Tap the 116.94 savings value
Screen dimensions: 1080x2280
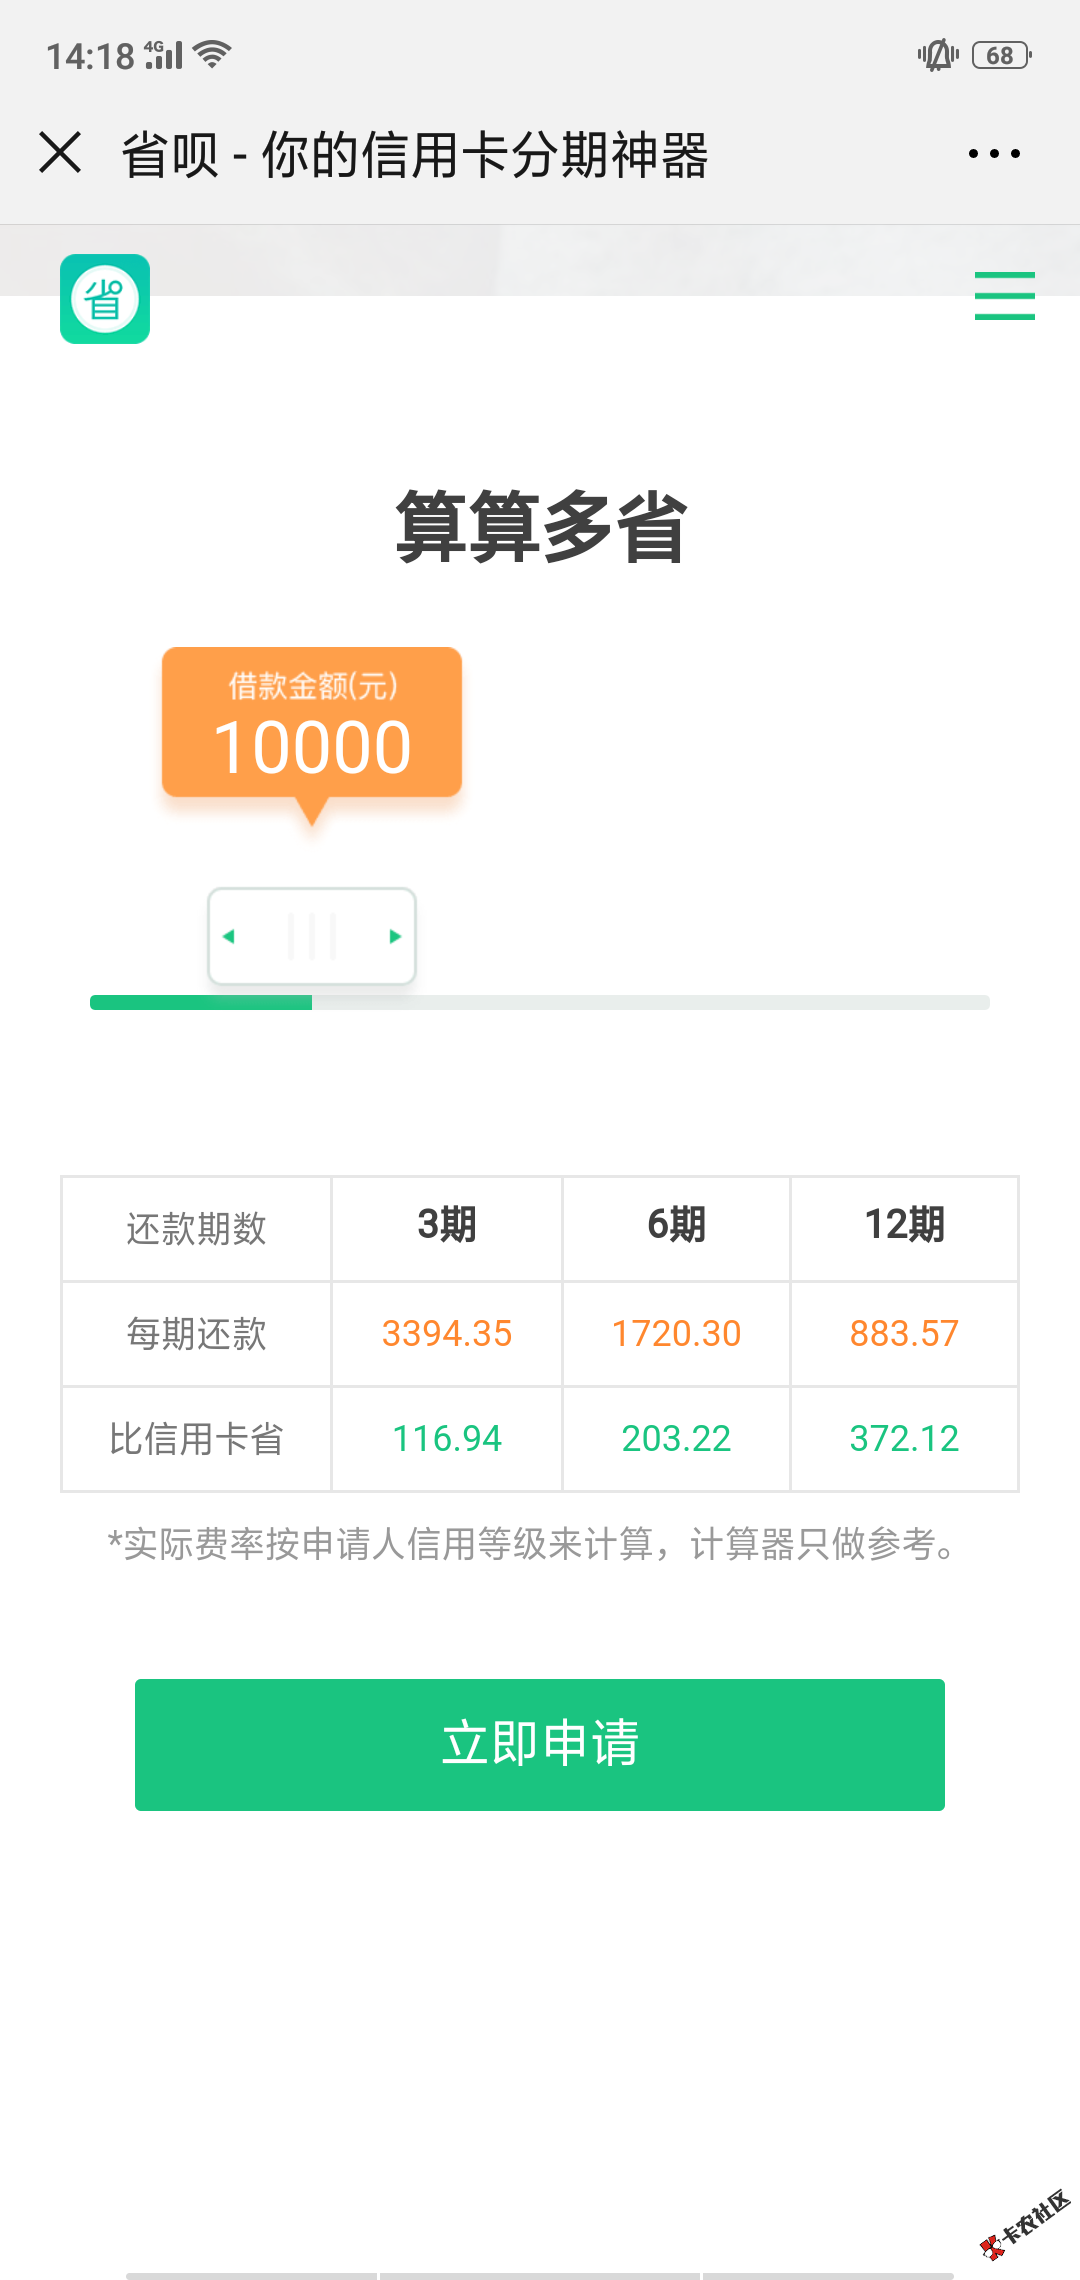[447, 1438]
